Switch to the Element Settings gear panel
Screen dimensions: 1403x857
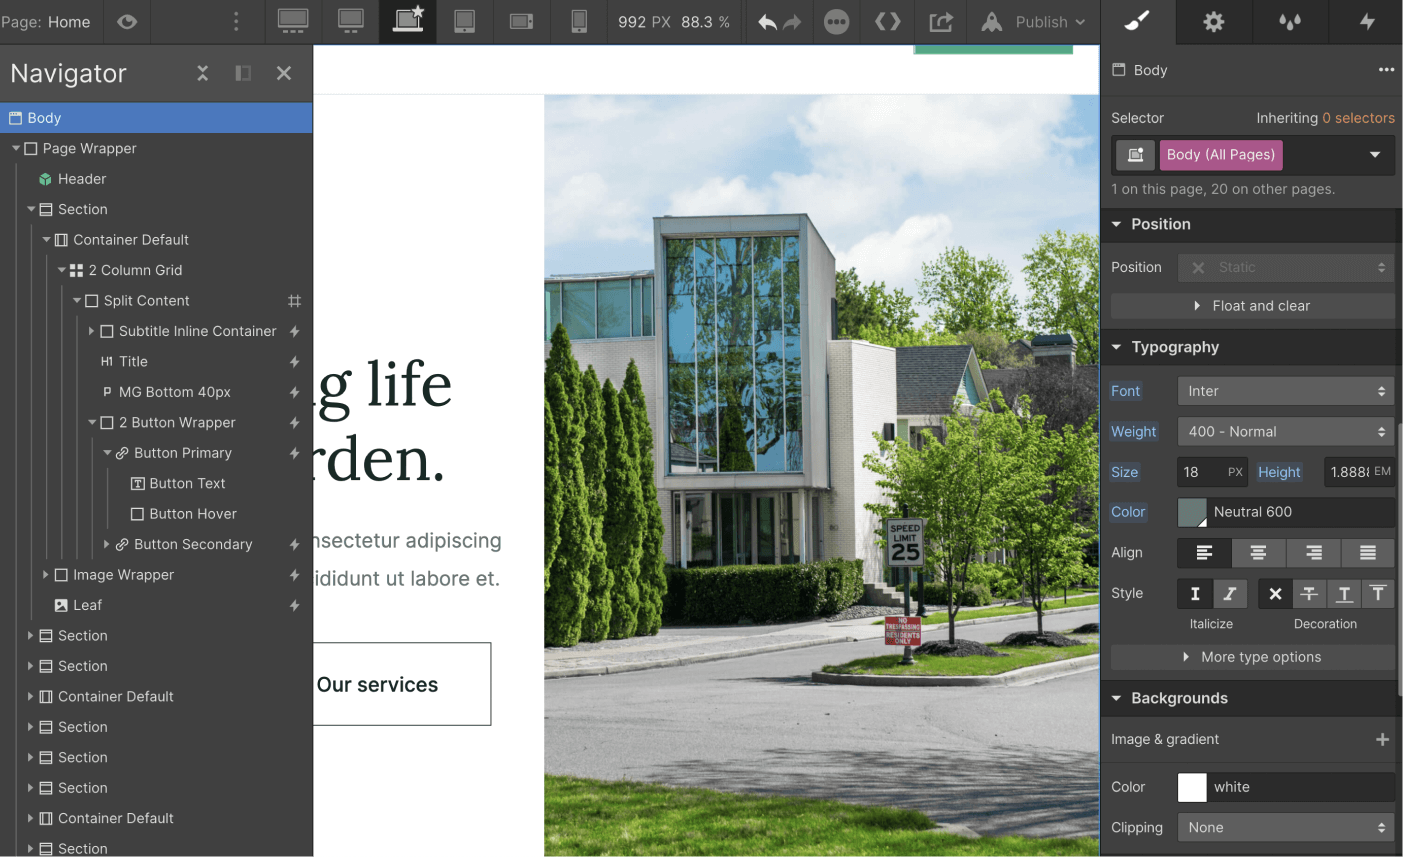[x=1213, y=21]
